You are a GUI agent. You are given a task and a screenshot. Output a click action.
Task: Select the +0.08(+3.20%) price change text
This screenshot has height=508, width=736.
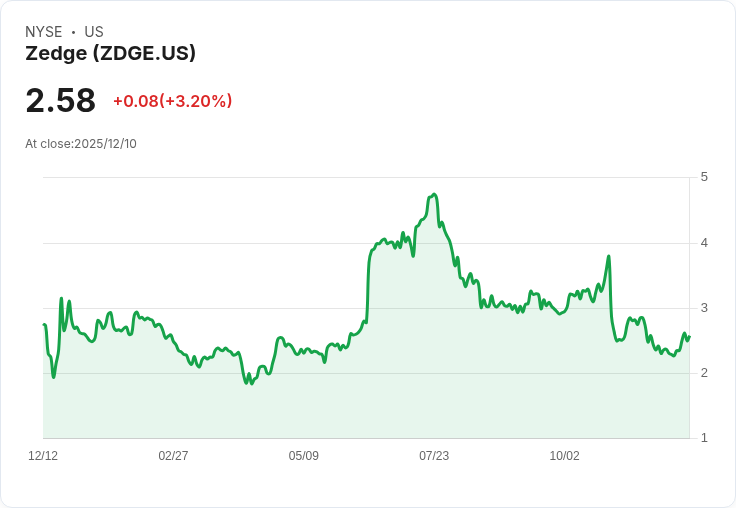click(x=173, y=101)
